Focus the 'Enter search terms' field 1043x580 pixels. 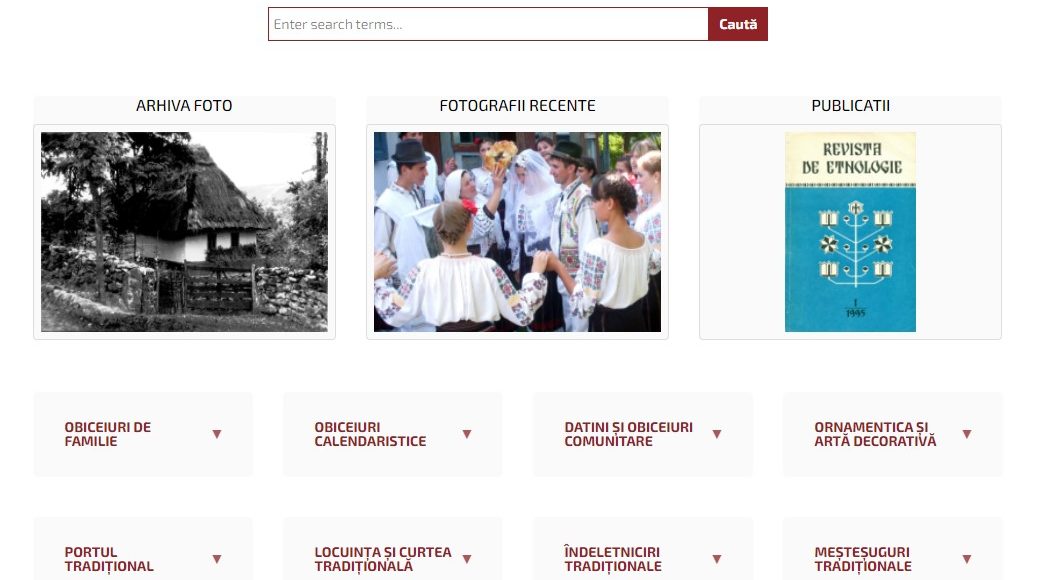pos(488,24)
